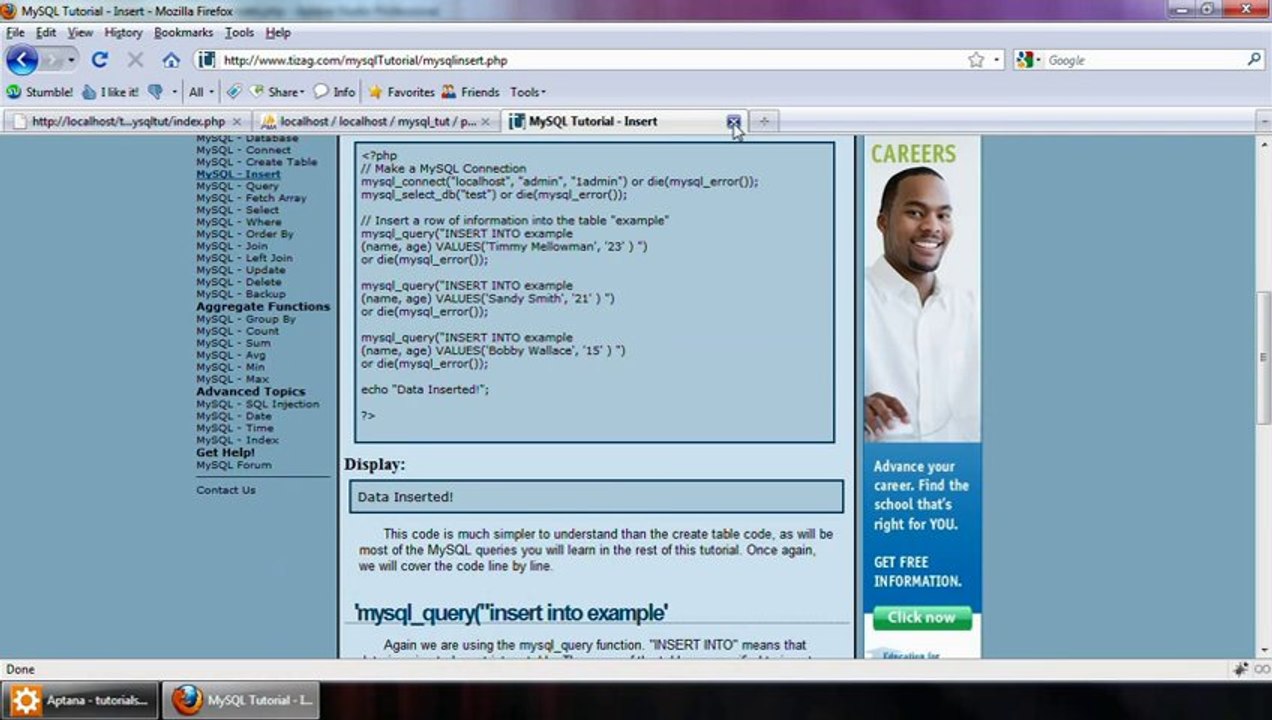Open the MySQL - Create Table link
Screen dimensions: 1272x720
(x=256, y=162)
